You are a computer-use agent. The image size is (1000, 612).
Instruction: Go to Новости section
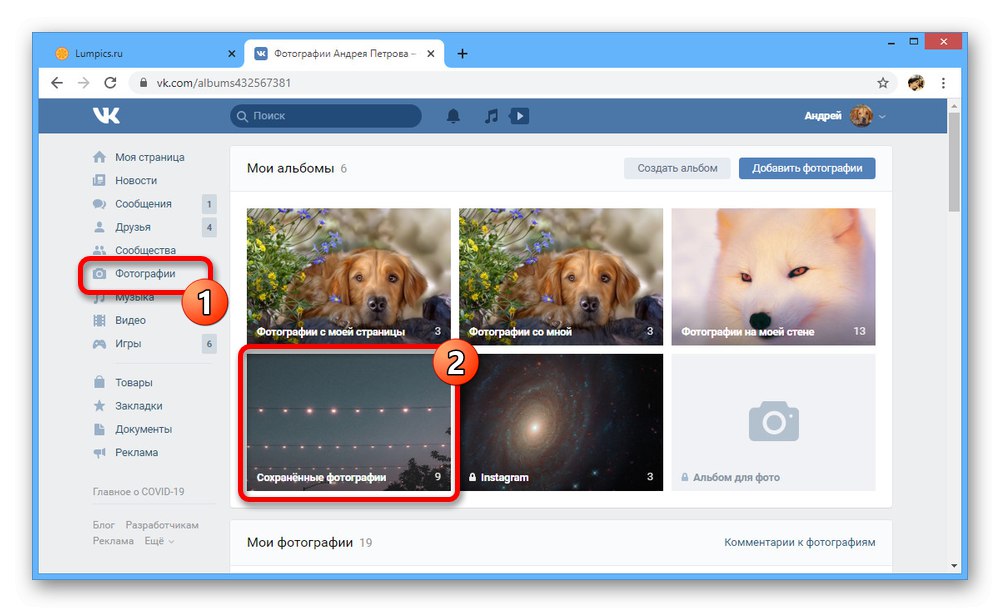click(x=136, y=180)
